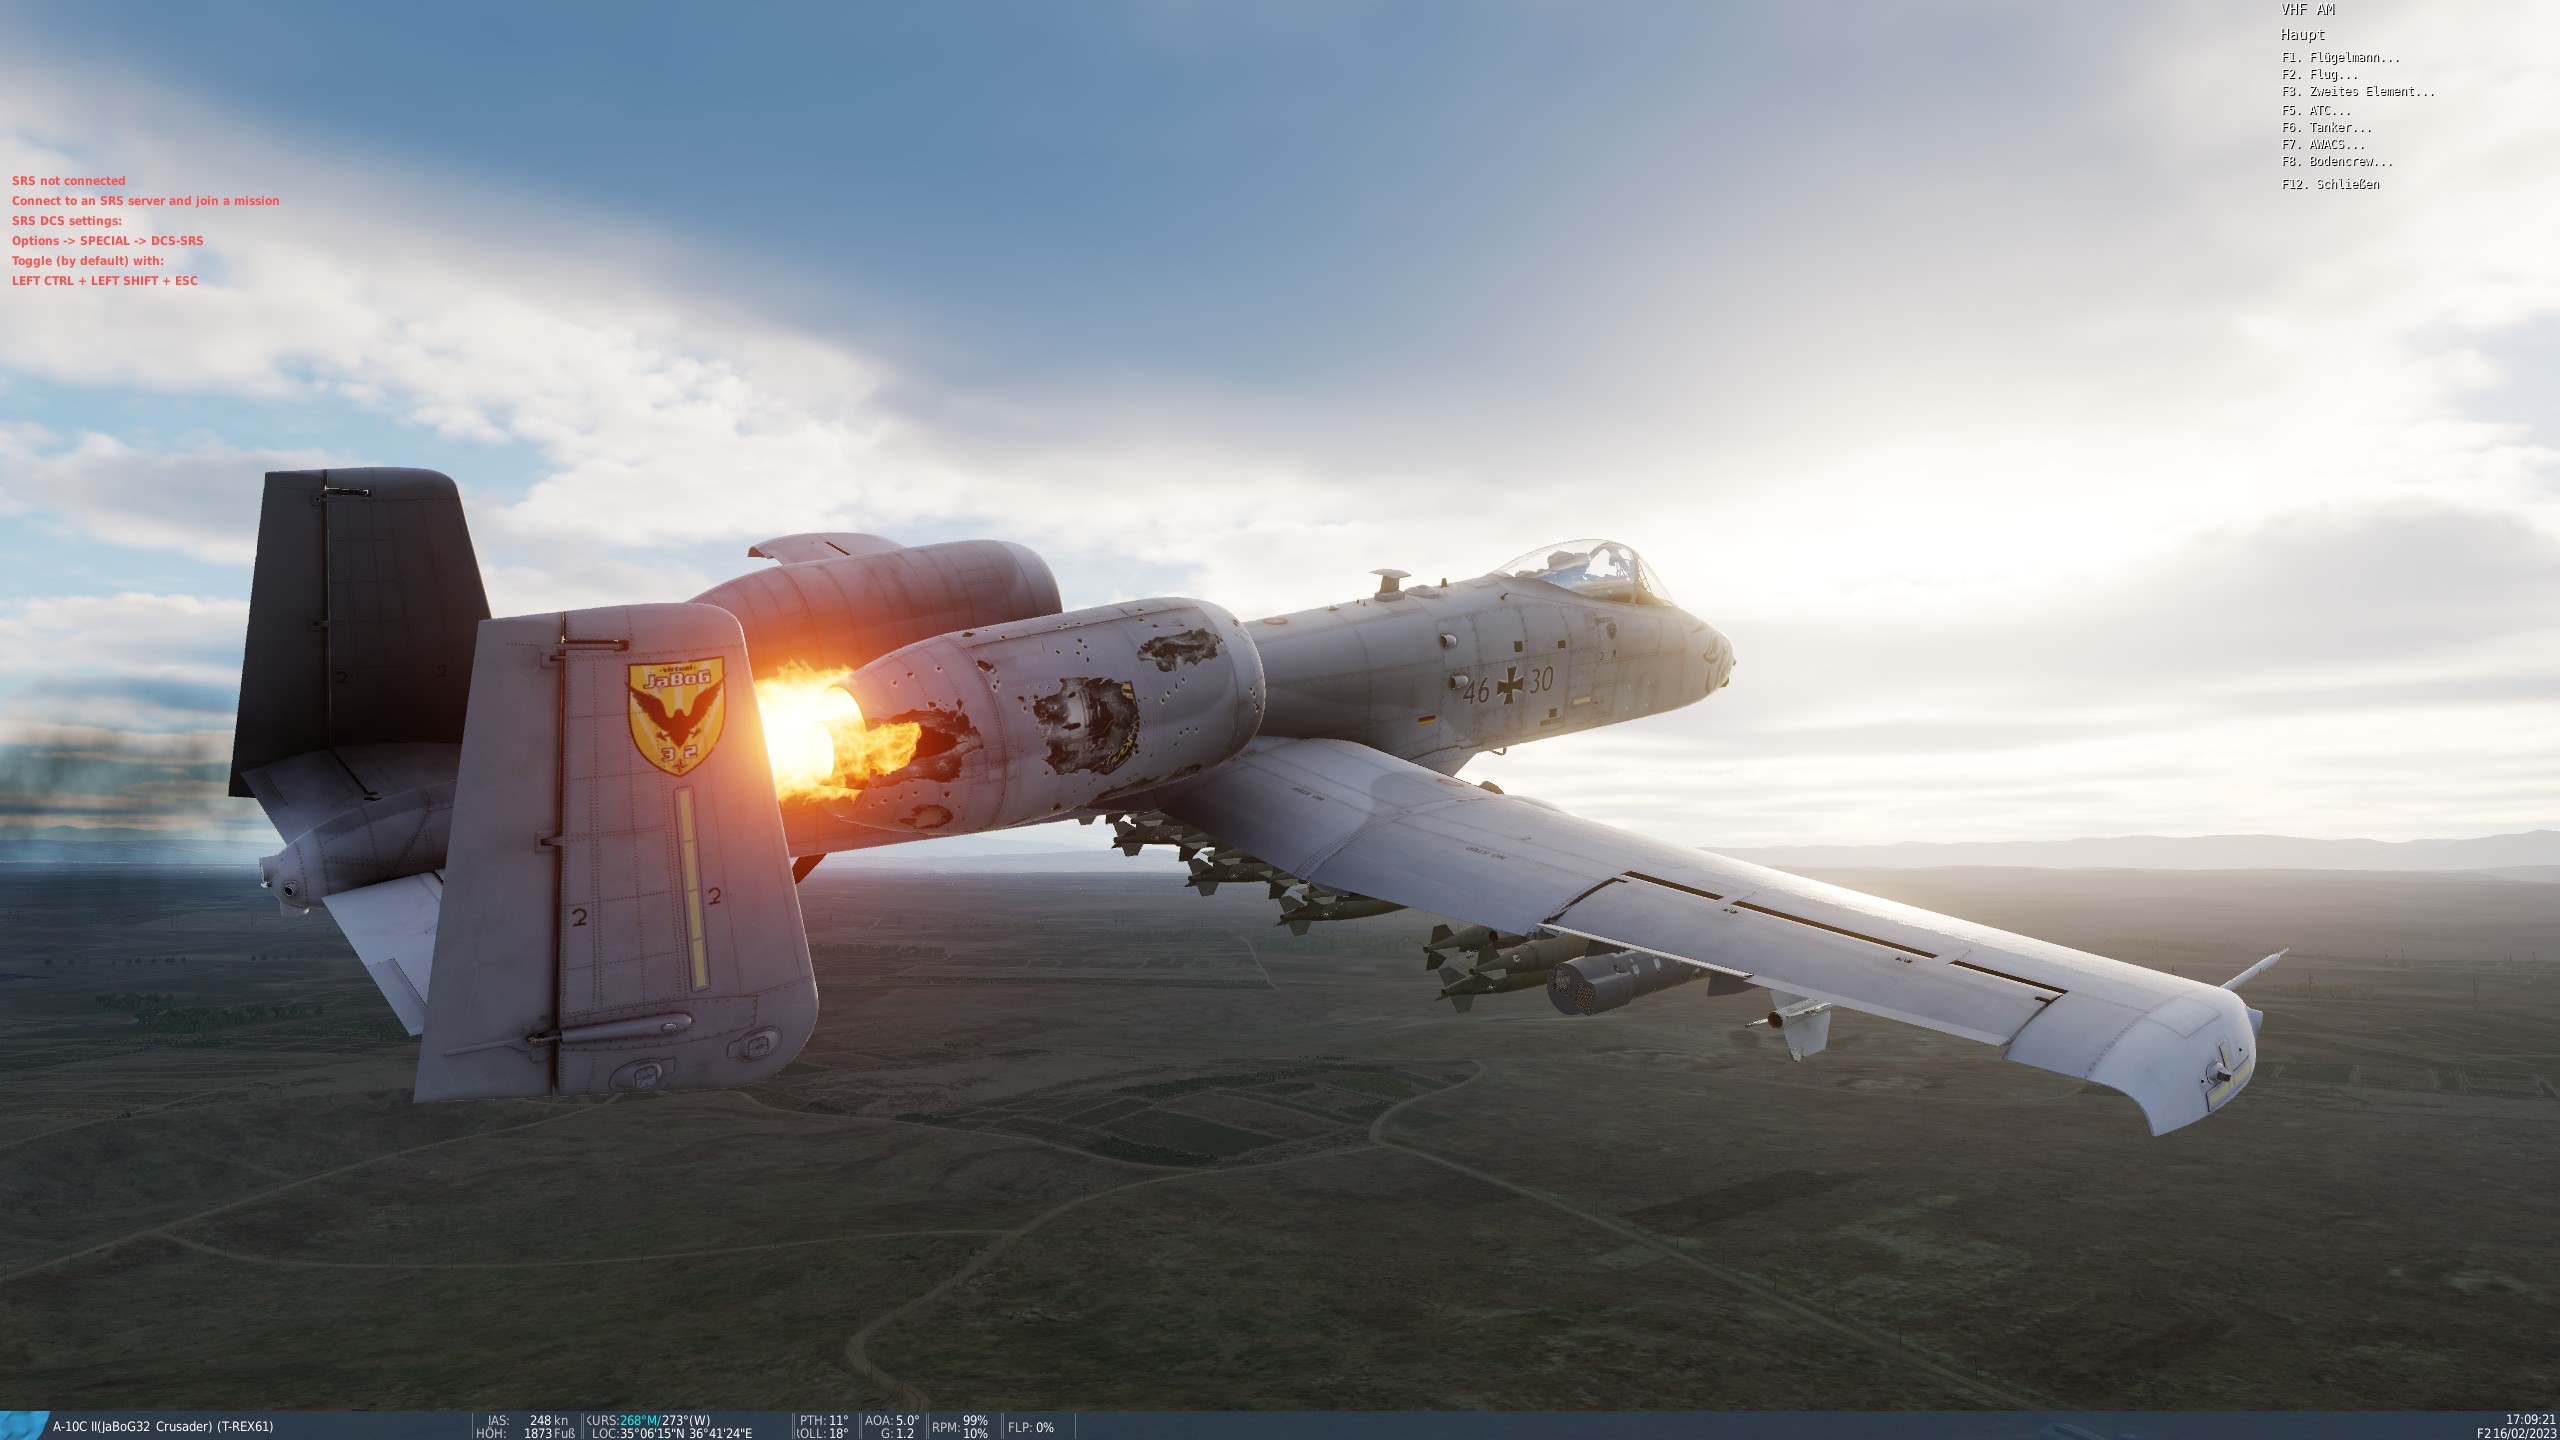
Task: Click the G 1.2 load readout
Action: pos(897,1433)
